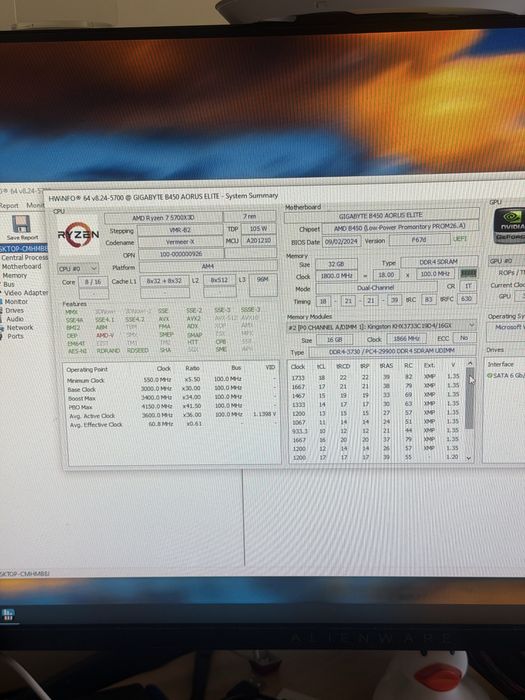Select Motherboard in the device tree
Image resolution: width=525 pixels, height=700 pixels.
[x=21, y=267]
